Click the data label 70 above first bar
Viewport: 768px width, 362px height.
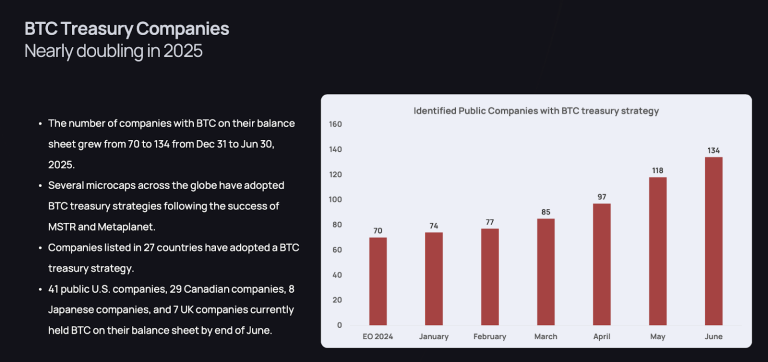(x=378, y=231)
